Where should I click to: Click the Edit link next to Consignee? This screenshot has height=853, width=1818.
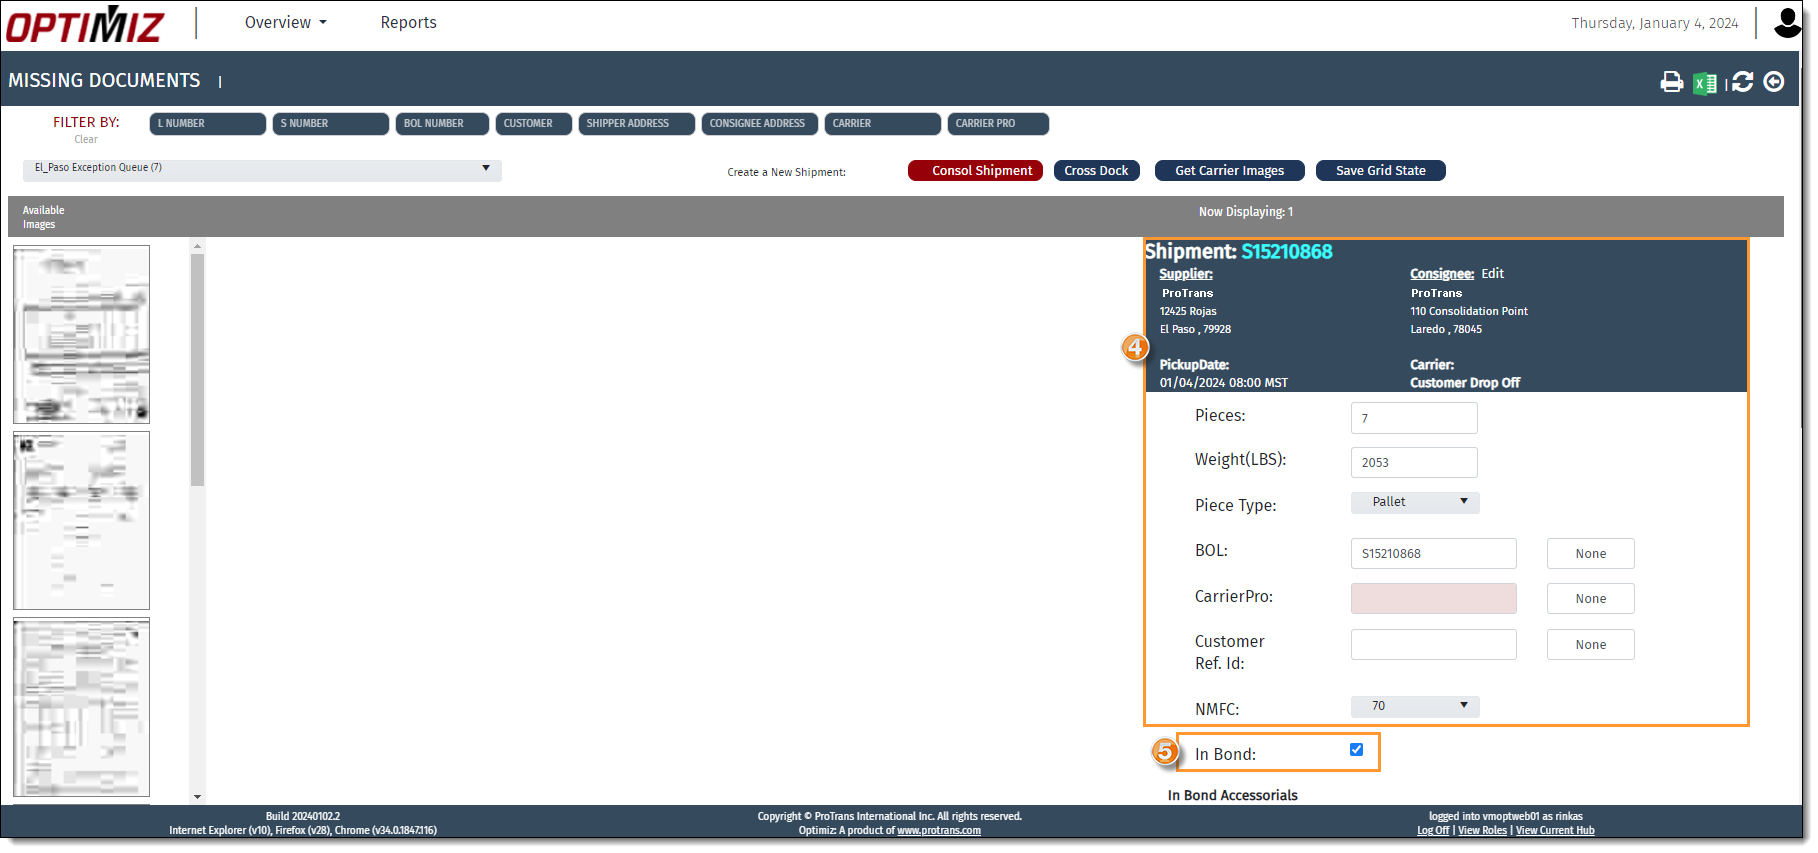click(x=1492, y=274)
